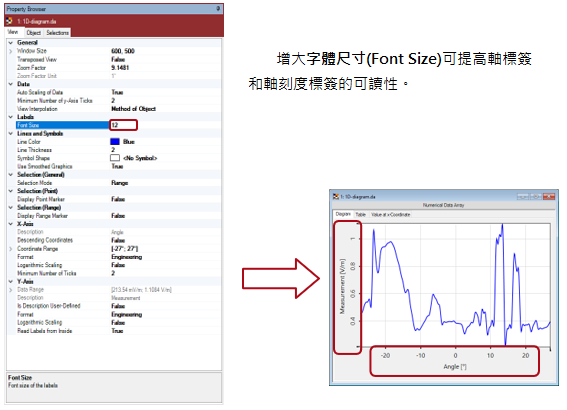Click the 1D-diagram document icon in red header
Viewport: 567px width, 410px height.
(10, 21)
